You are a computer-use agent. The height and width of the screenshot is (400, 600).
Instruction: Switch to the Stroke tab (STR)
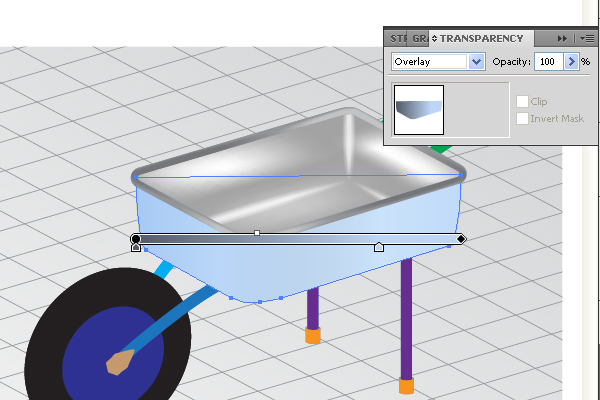point(398,39)
